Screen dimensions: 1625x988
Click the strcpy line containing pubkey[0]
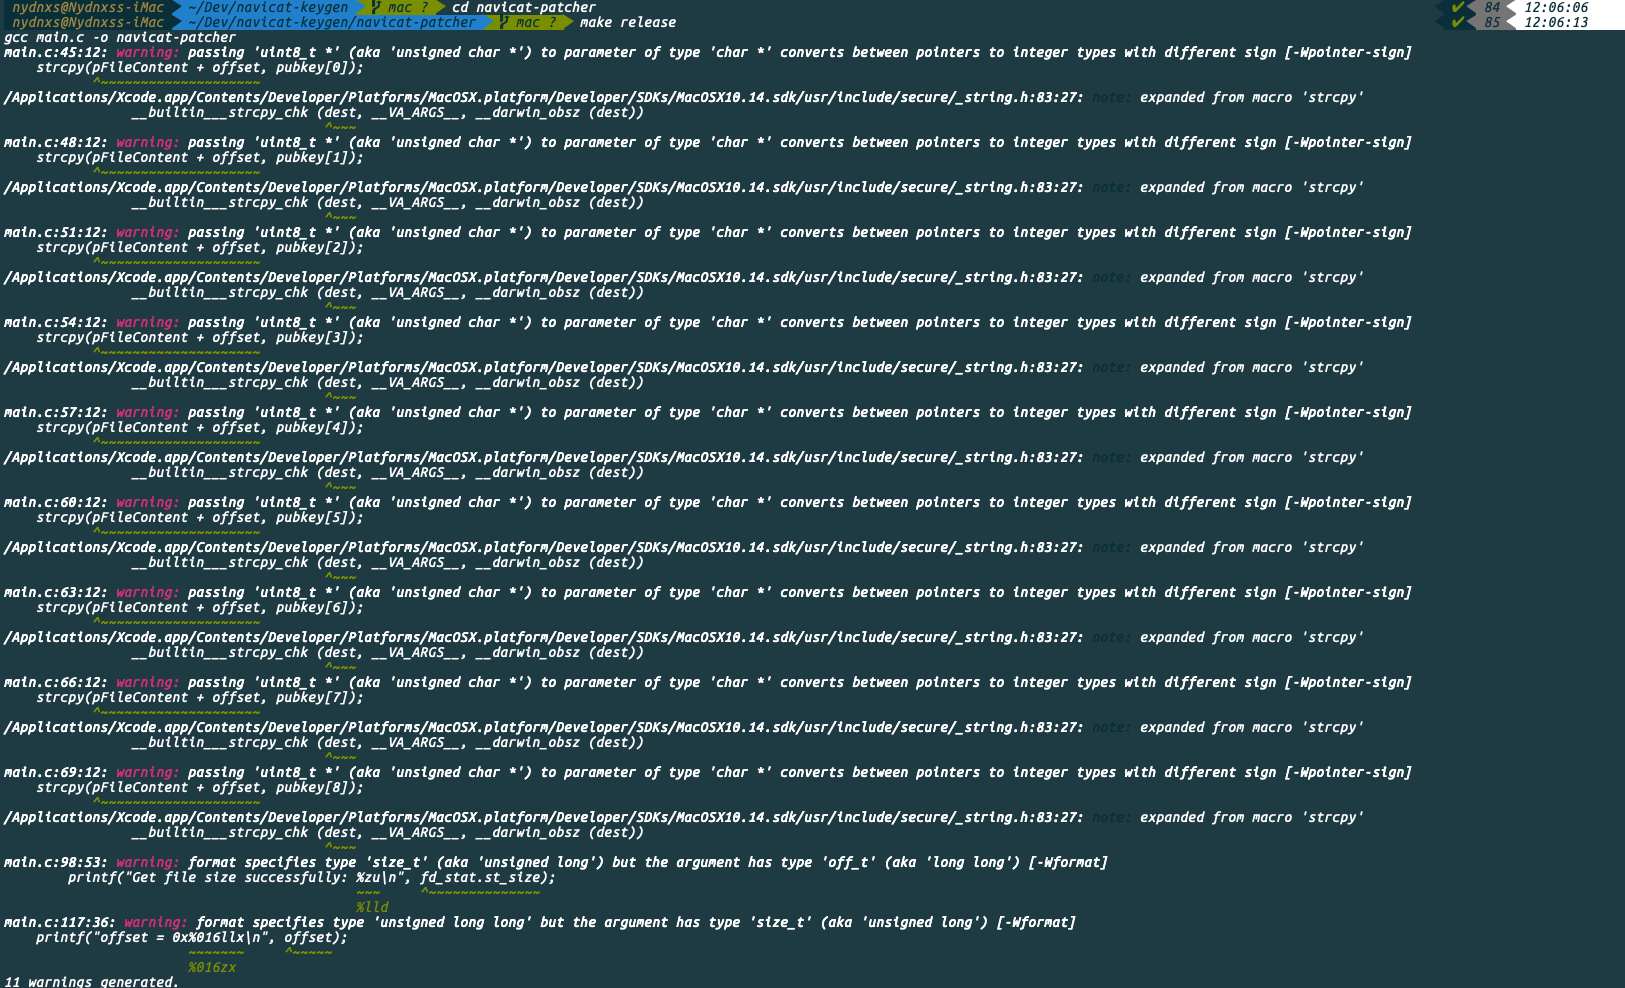tap(200, 67)
